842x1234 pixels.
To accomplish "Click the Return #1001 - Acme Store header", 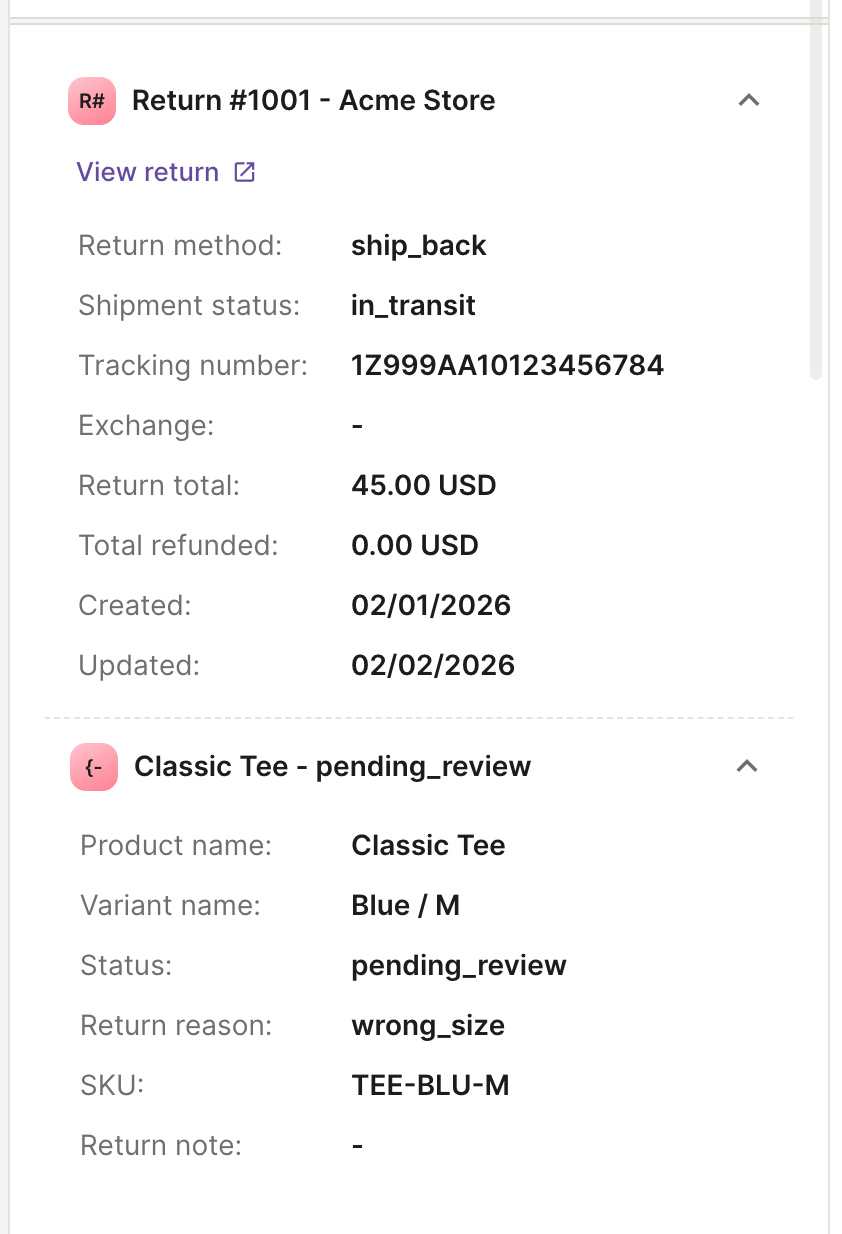I will coord(313,101).
